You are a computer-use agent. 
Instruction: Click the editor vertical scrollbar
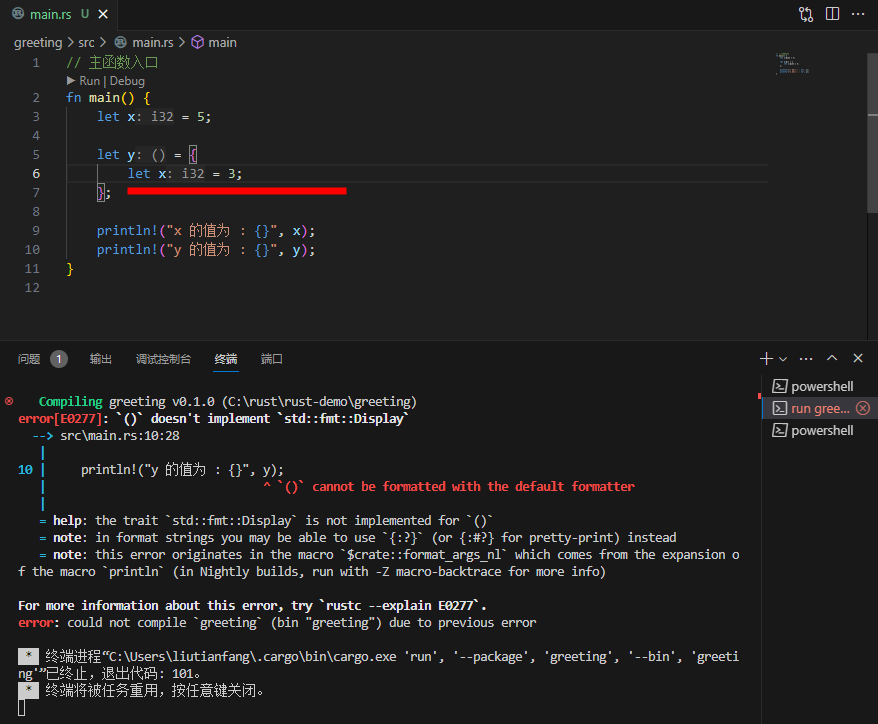872,133
